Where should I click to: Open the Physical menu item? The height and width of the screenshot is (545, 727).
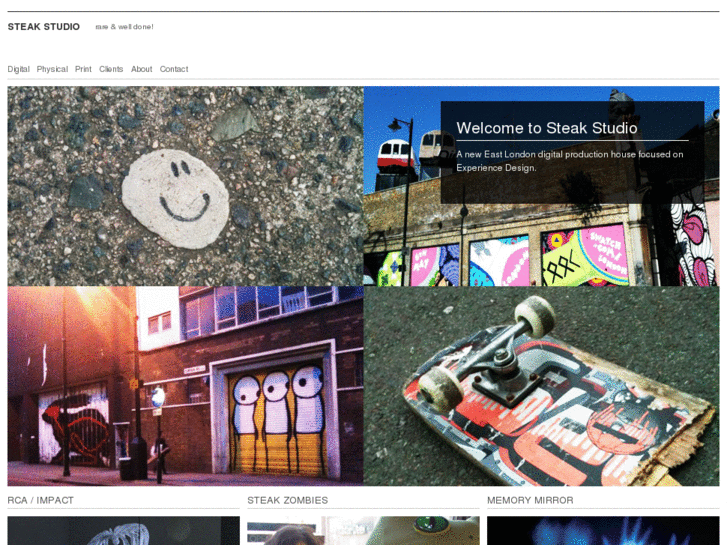(52, 69)
